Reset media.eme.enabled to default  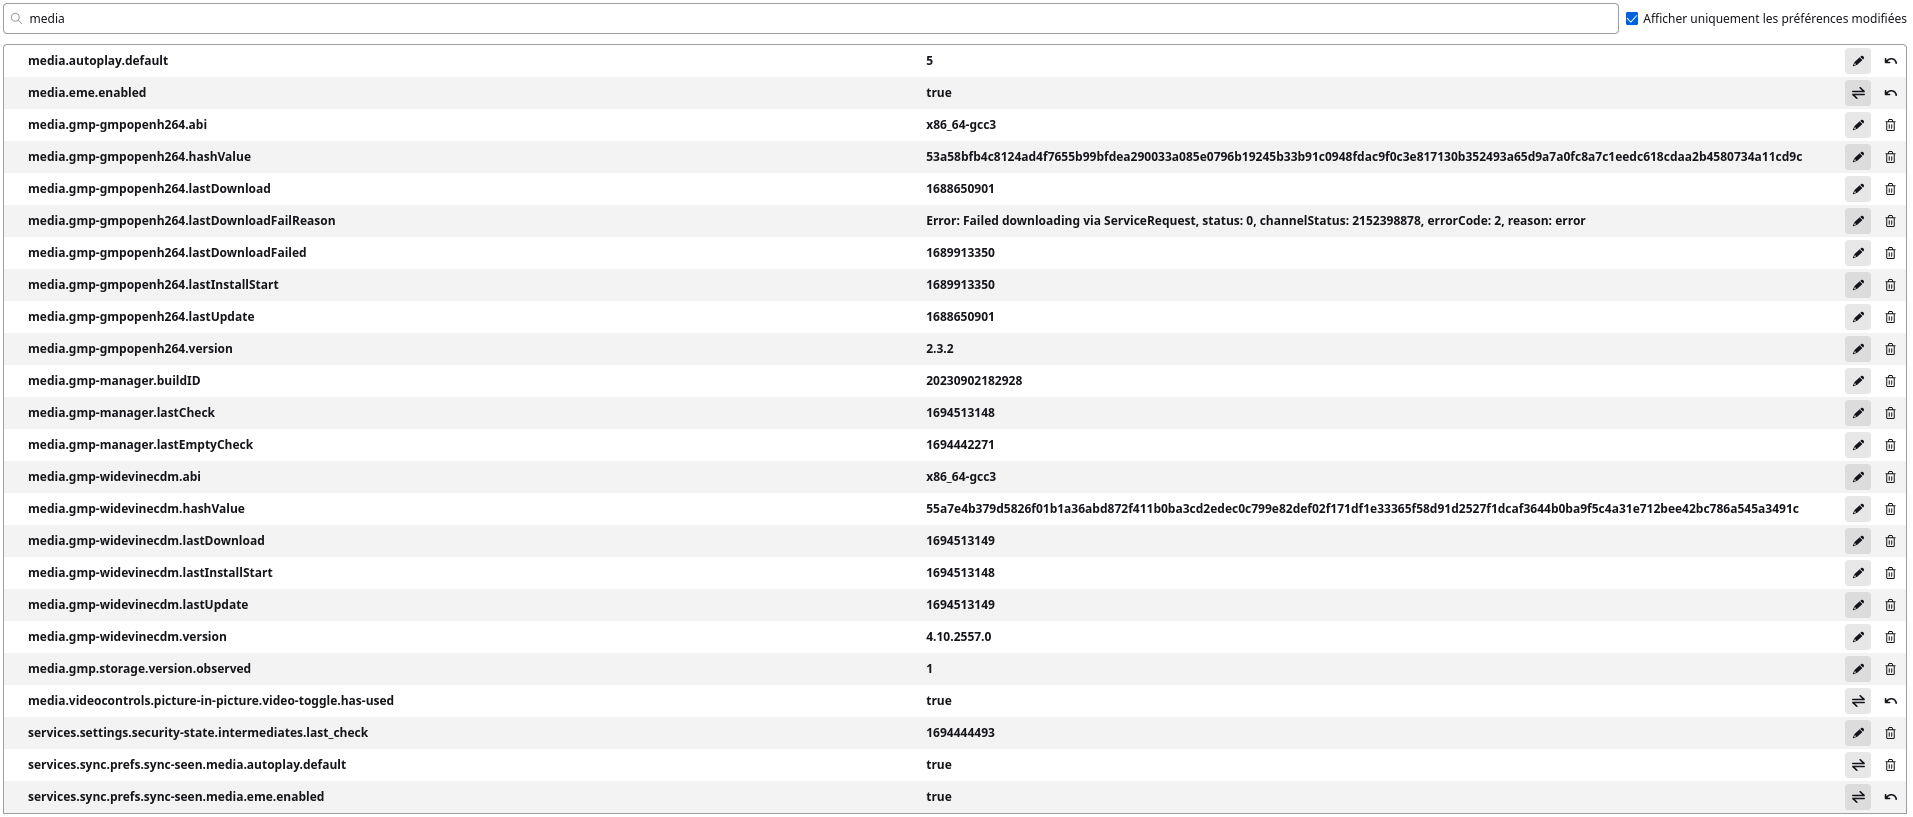tap(1890, 93)
